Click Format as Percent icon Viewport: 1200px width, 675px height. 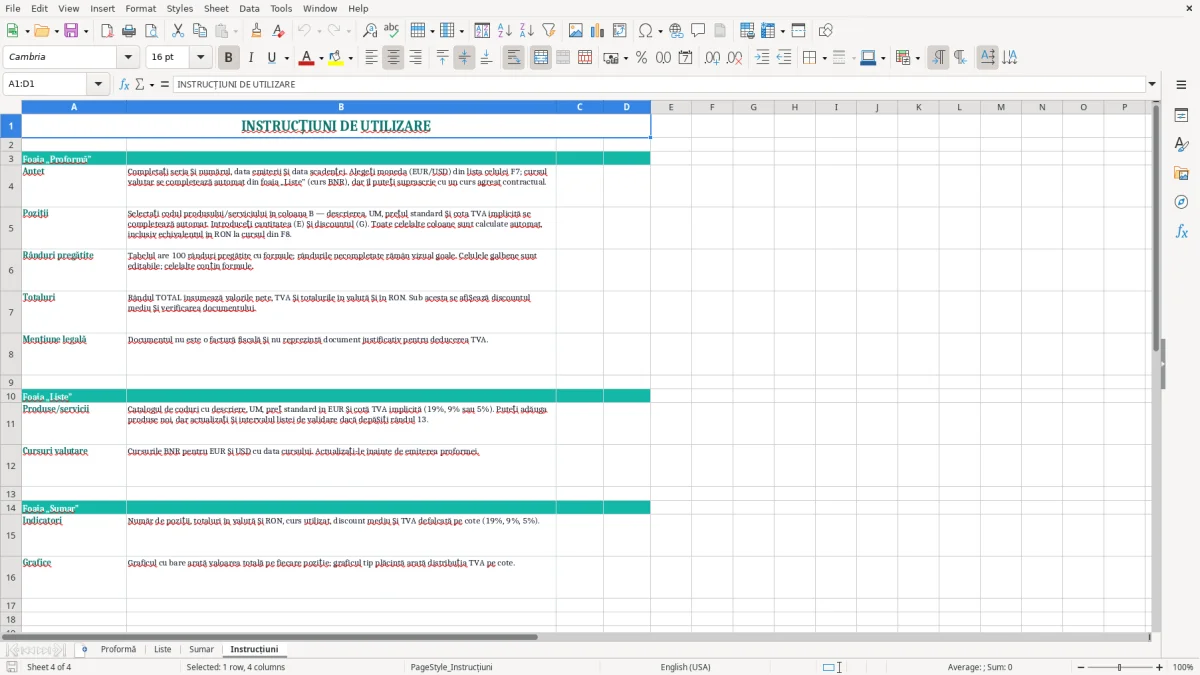tap(641, 58)
